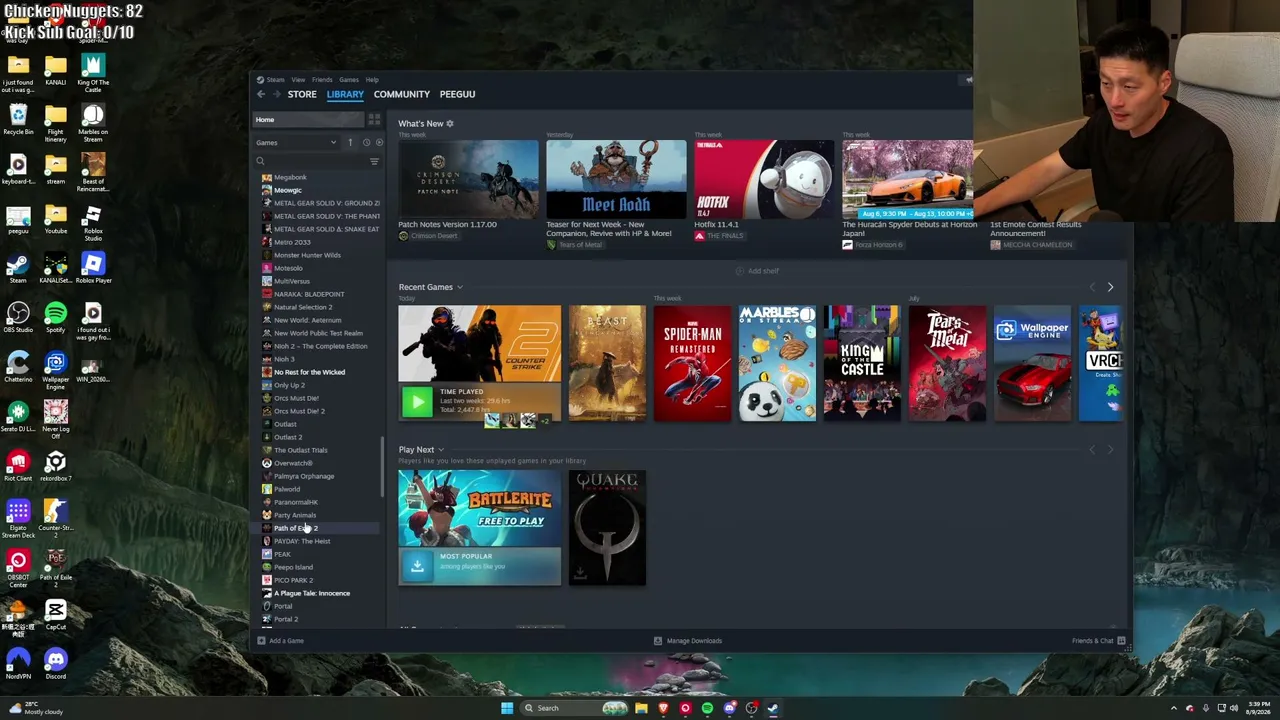Open the King of the Castle cover
Viewport: 1280px width, 720px height.
pos(862,364)
